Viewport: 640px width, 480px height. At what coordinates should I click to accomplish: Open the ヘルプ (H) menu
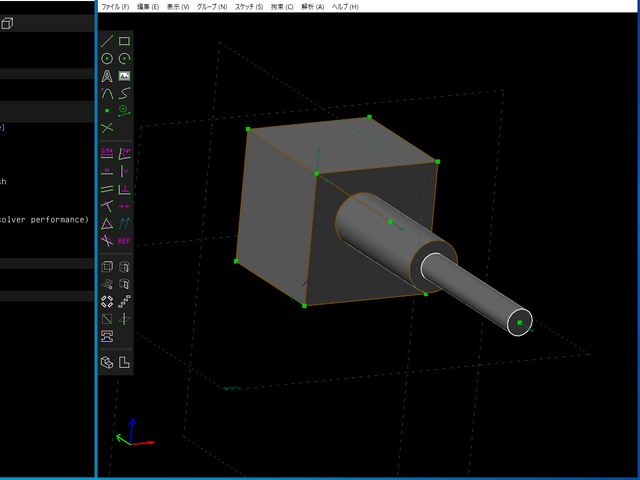(346, 6)
